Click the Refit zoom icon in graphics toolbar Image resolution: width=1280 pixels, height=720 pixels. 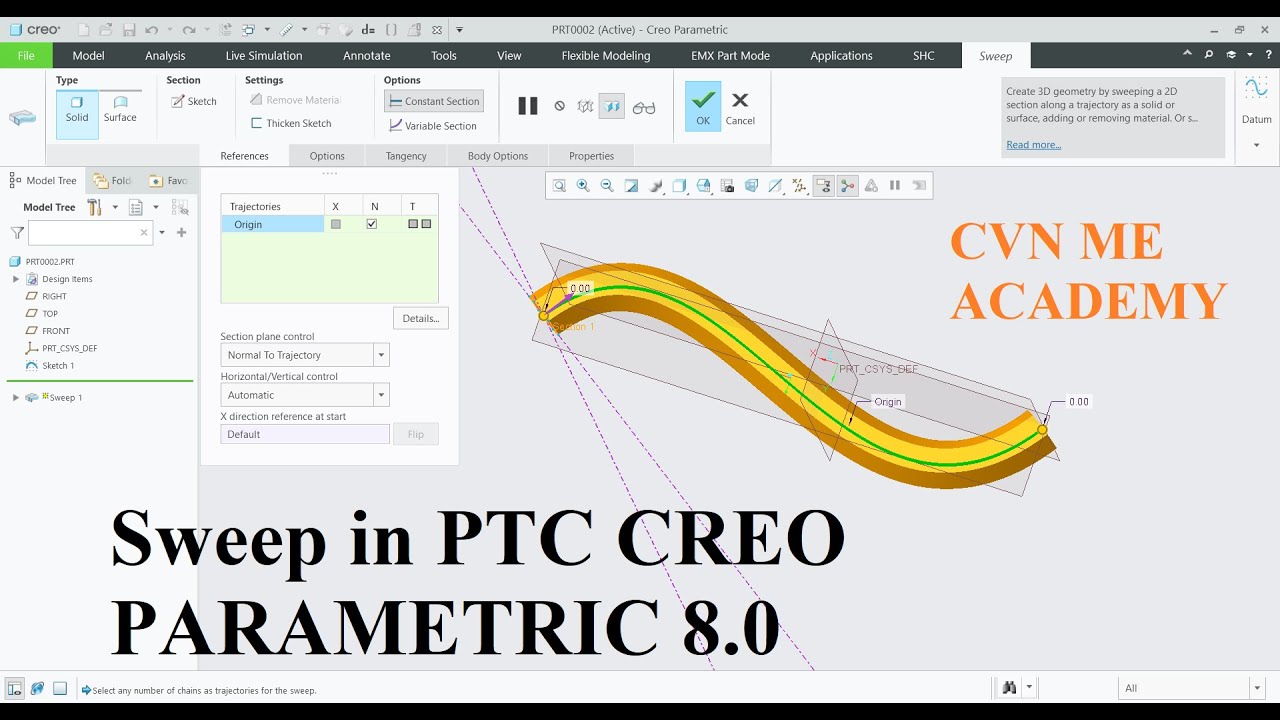click(x=559, y=185)
